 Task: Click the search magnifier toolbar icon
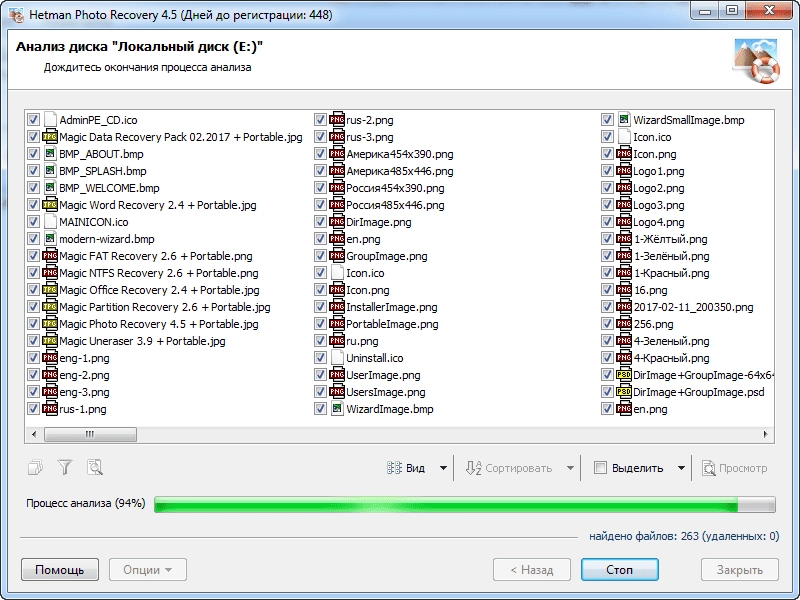[95, 467]
